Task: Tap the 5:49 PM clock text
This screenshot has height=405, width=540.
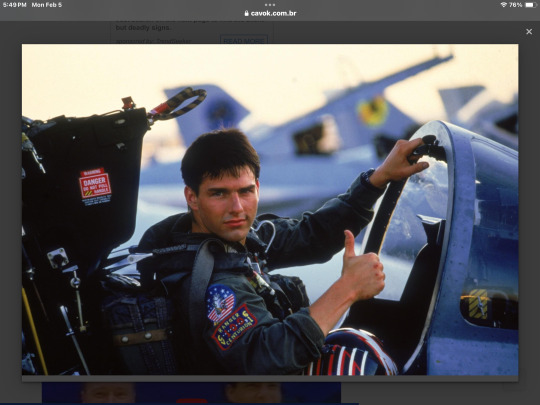Action: point(14,5)
